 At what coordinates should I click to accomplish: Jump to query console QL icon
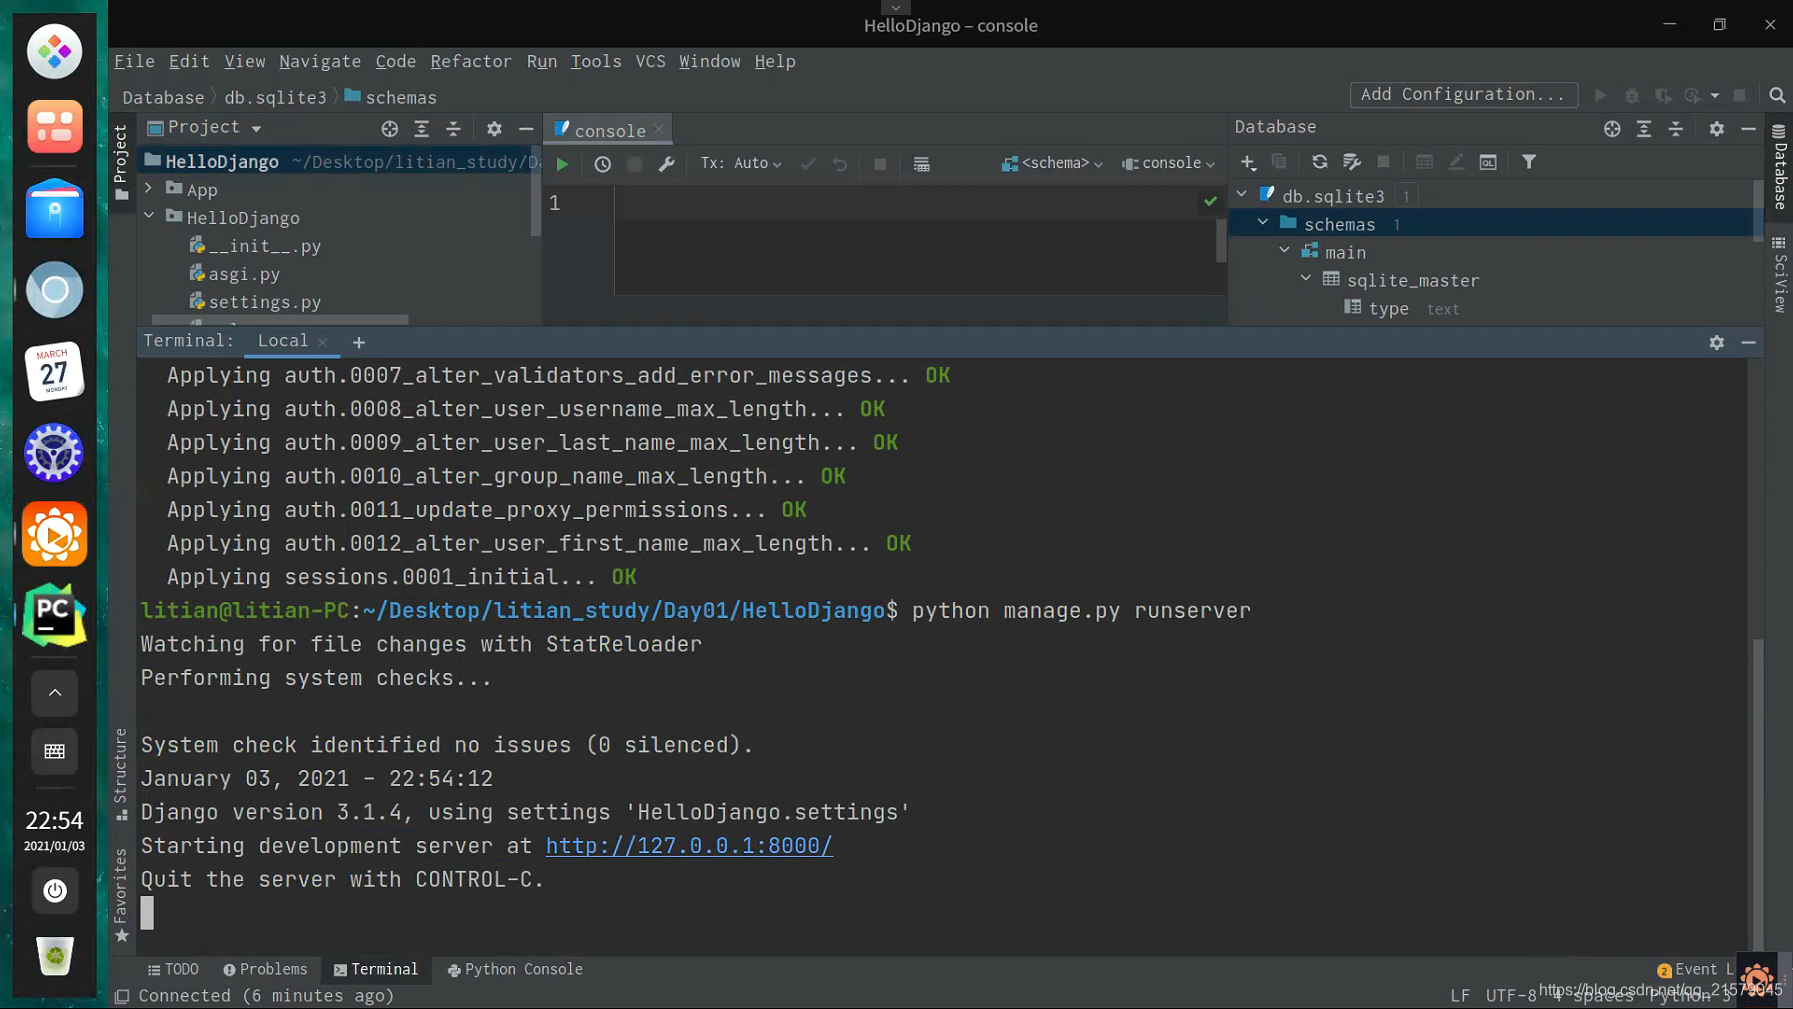pyautogui.click(x=1488, y=162)
